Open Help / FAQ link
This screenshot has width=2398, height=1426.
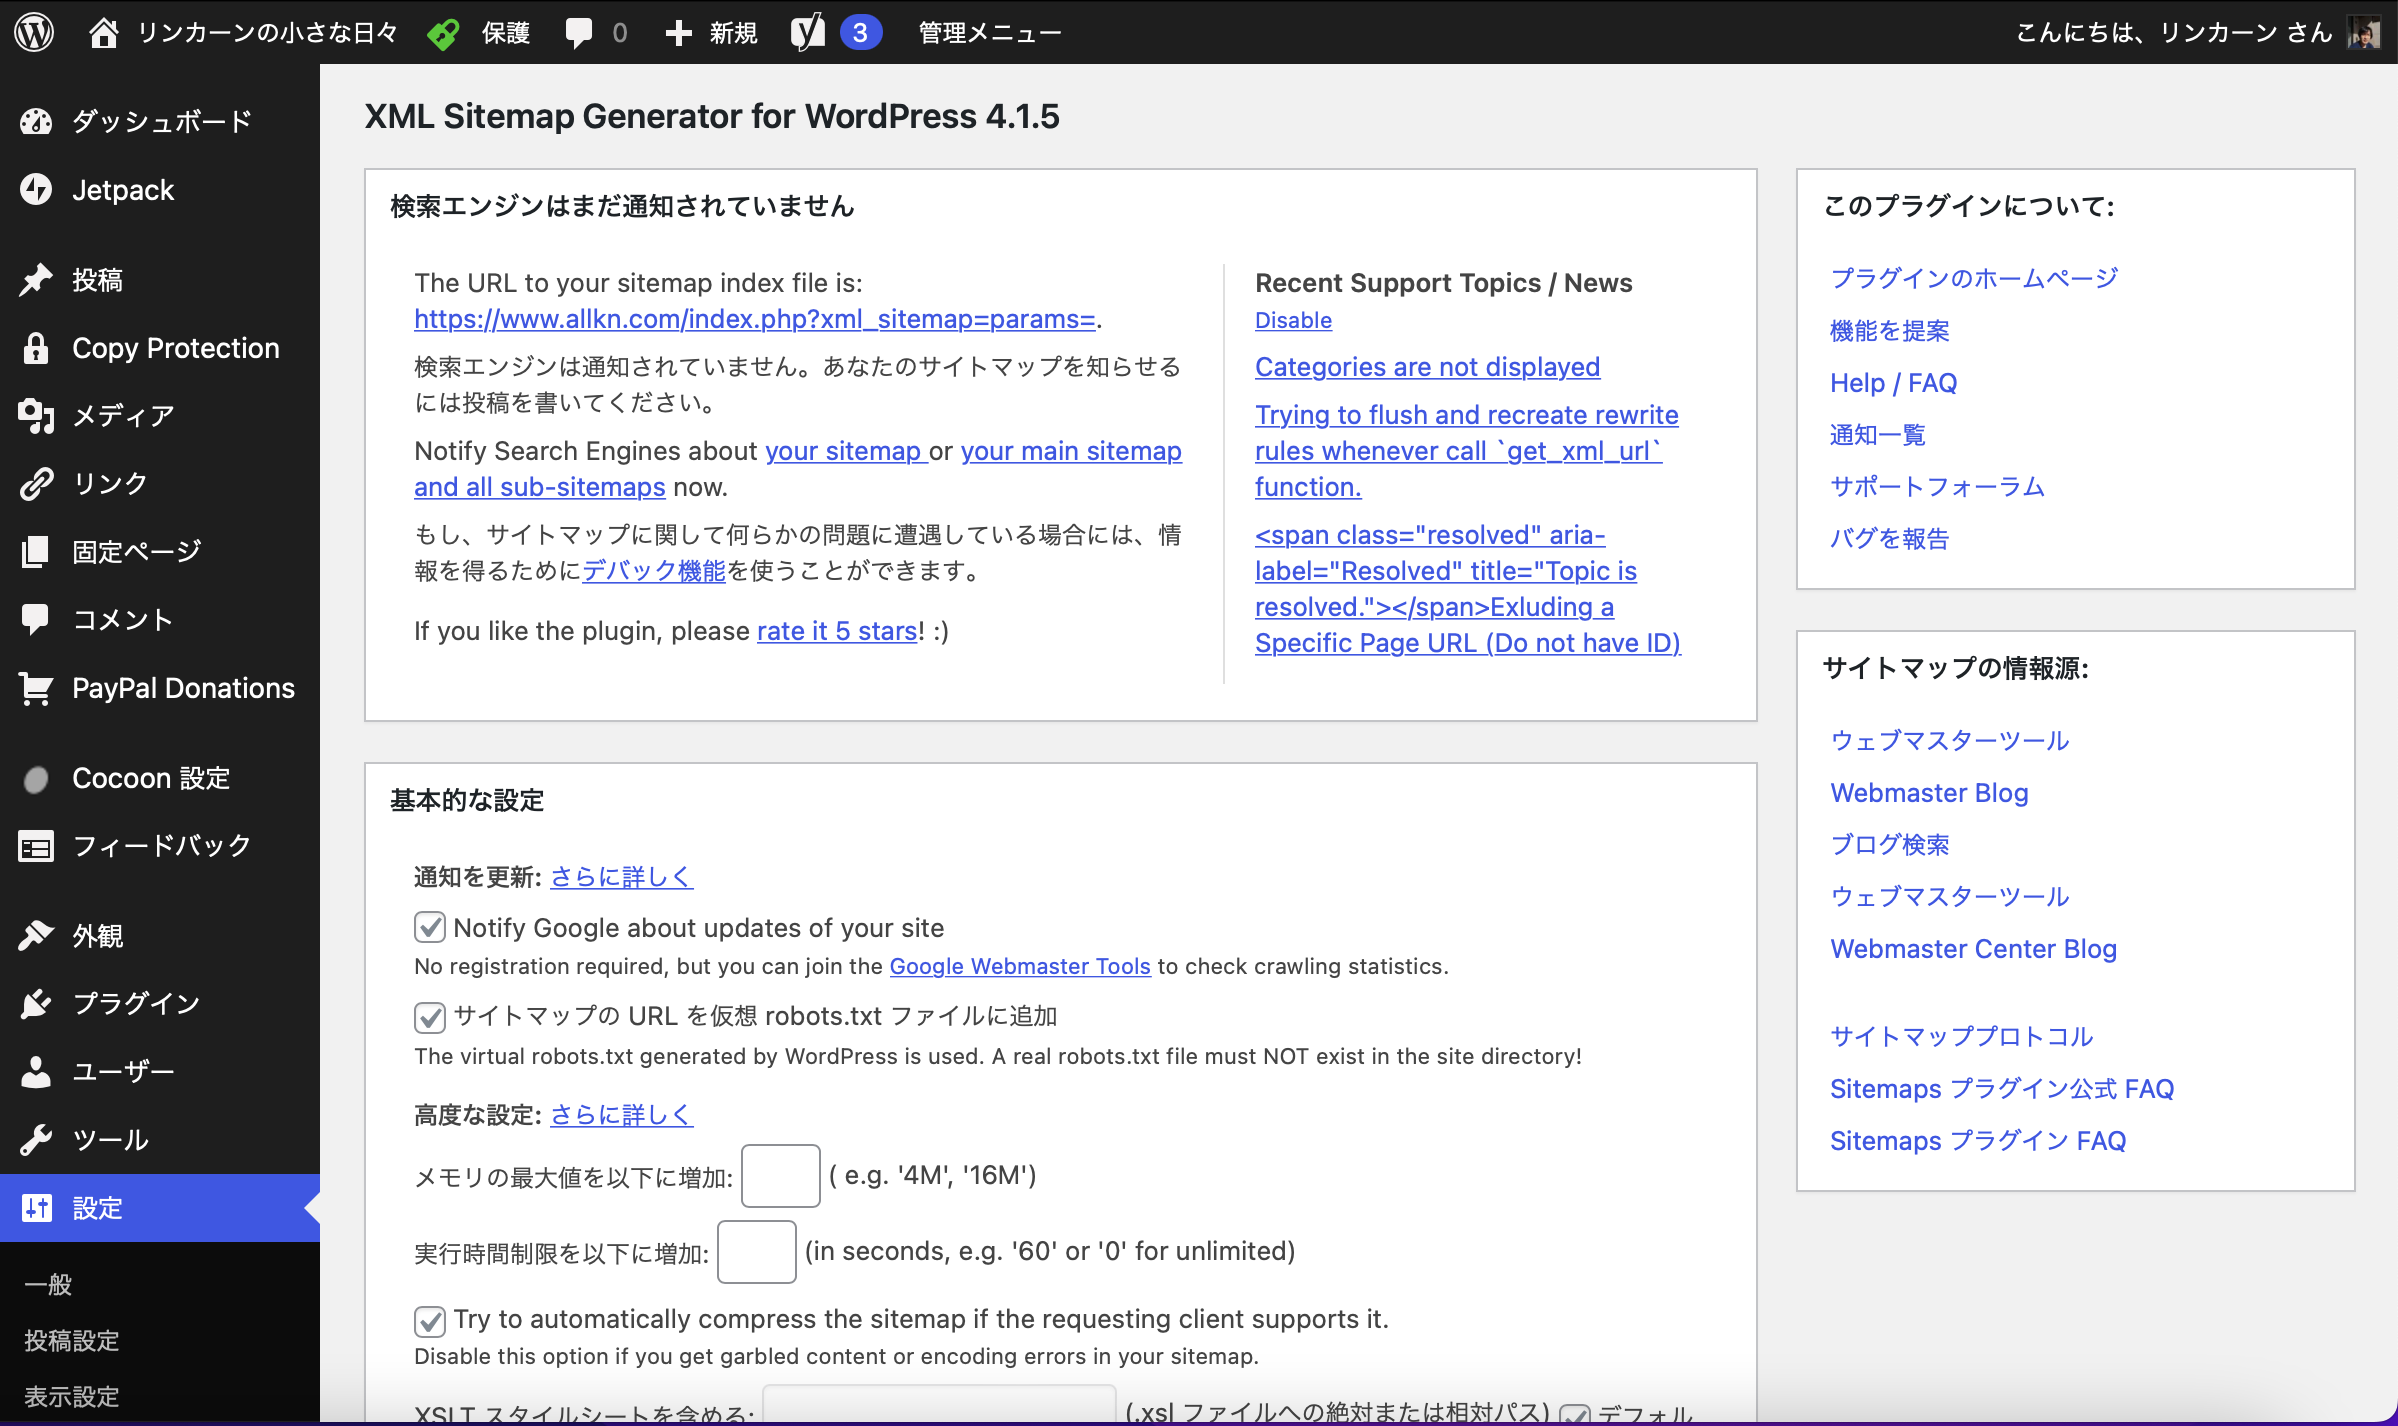(x=1893, y=383)
